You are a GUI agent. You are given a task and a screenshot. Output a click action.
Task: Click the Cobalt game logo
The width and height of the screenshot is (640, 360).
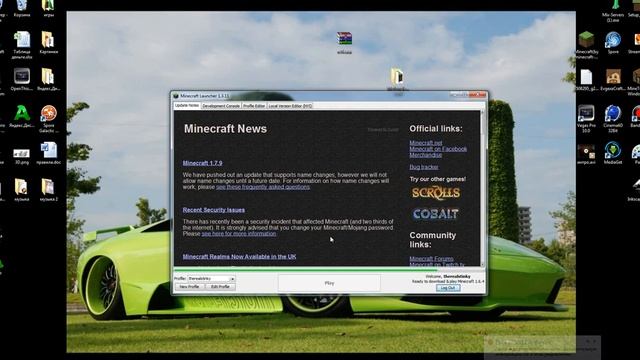pos(436,214)
